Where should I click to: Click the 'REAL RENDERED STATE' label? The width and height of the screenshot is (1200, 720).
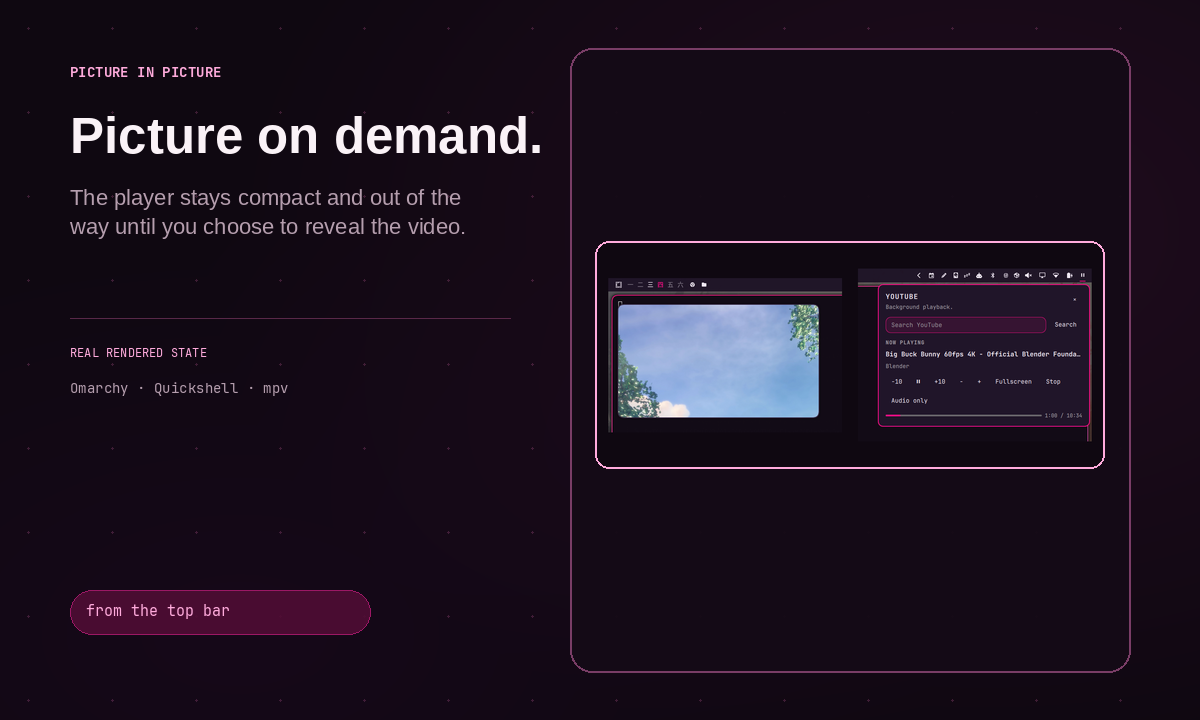[x=139, y=353]
